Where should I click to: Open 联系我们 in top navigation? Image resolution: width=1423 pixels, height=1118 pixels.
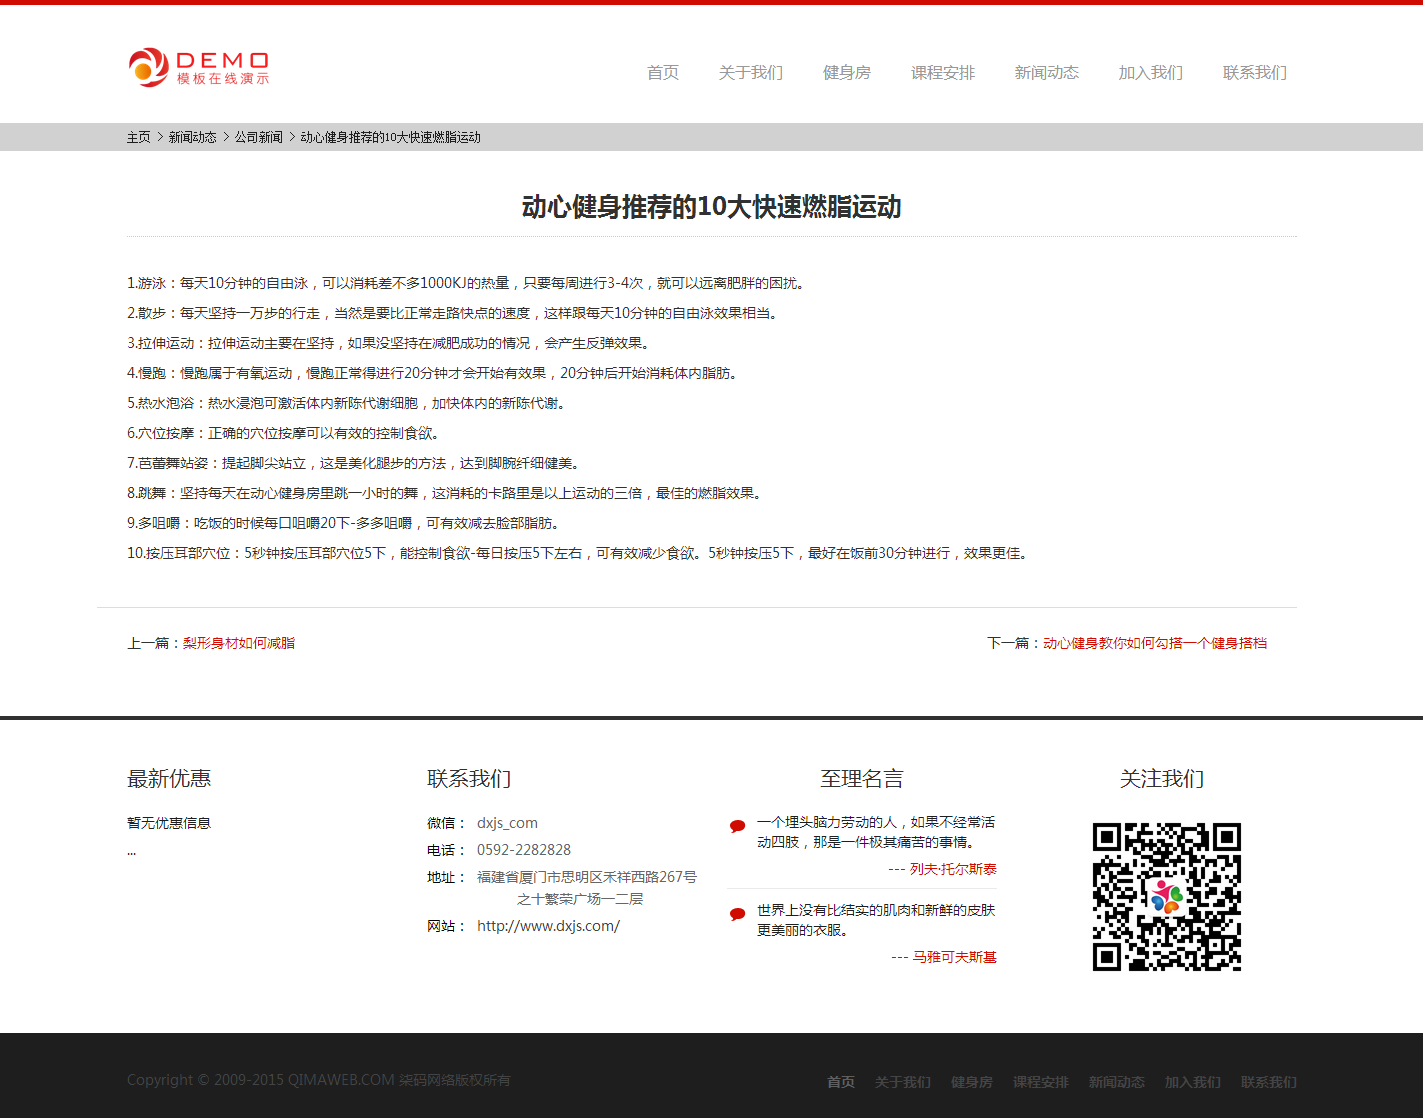pyautogui.click(x=1254, y=73)
